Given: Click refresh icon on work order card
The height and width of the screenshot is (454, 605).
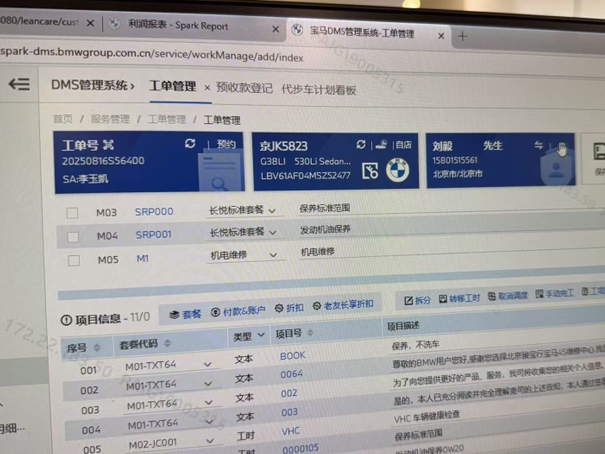Looking at the screenshot, I should [190, 144].
